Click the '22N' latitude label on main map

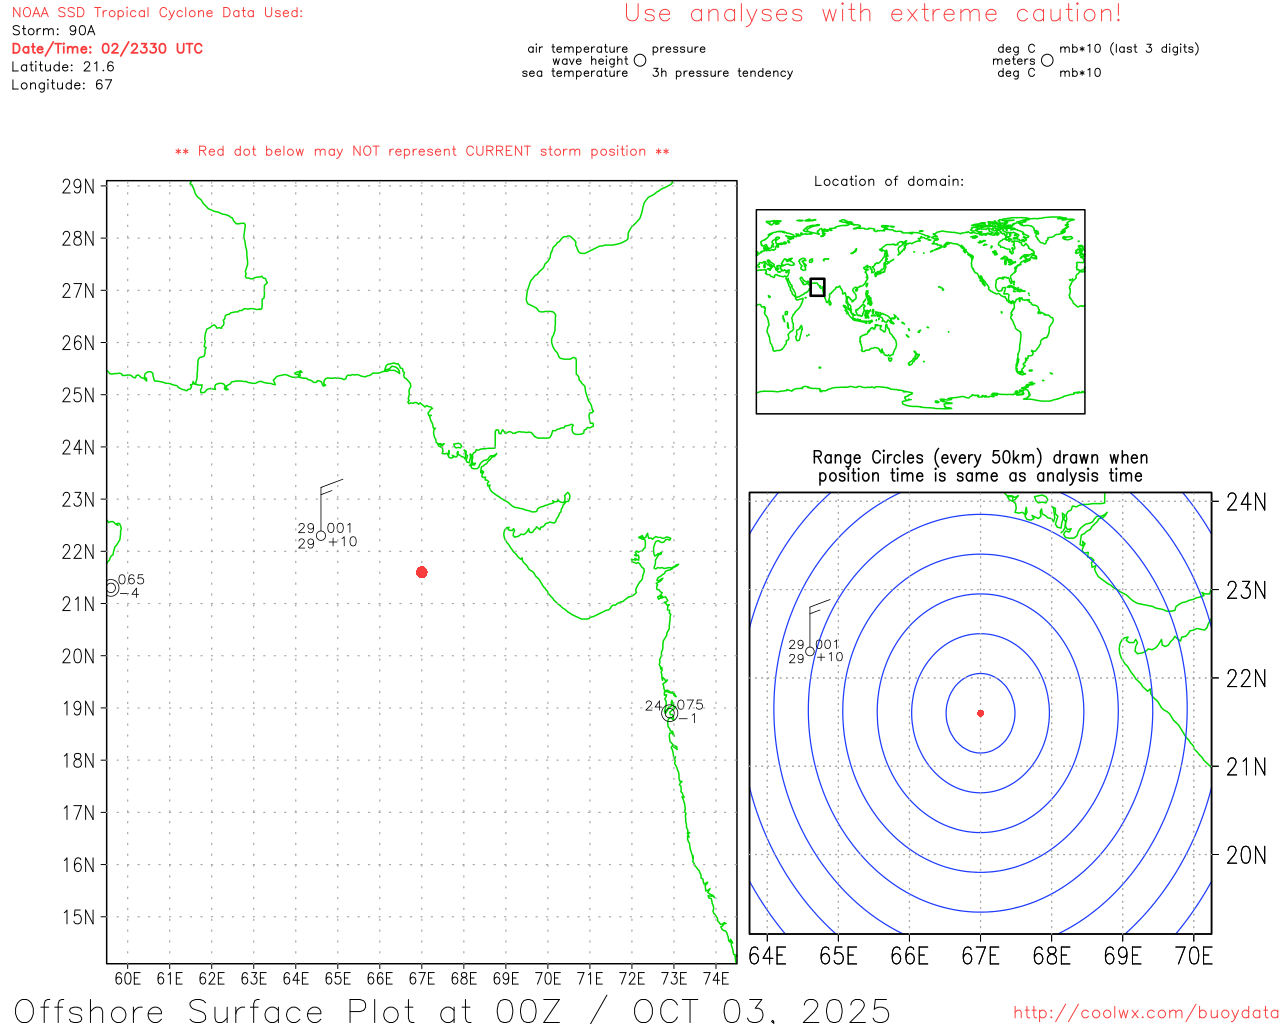[78, 552]
